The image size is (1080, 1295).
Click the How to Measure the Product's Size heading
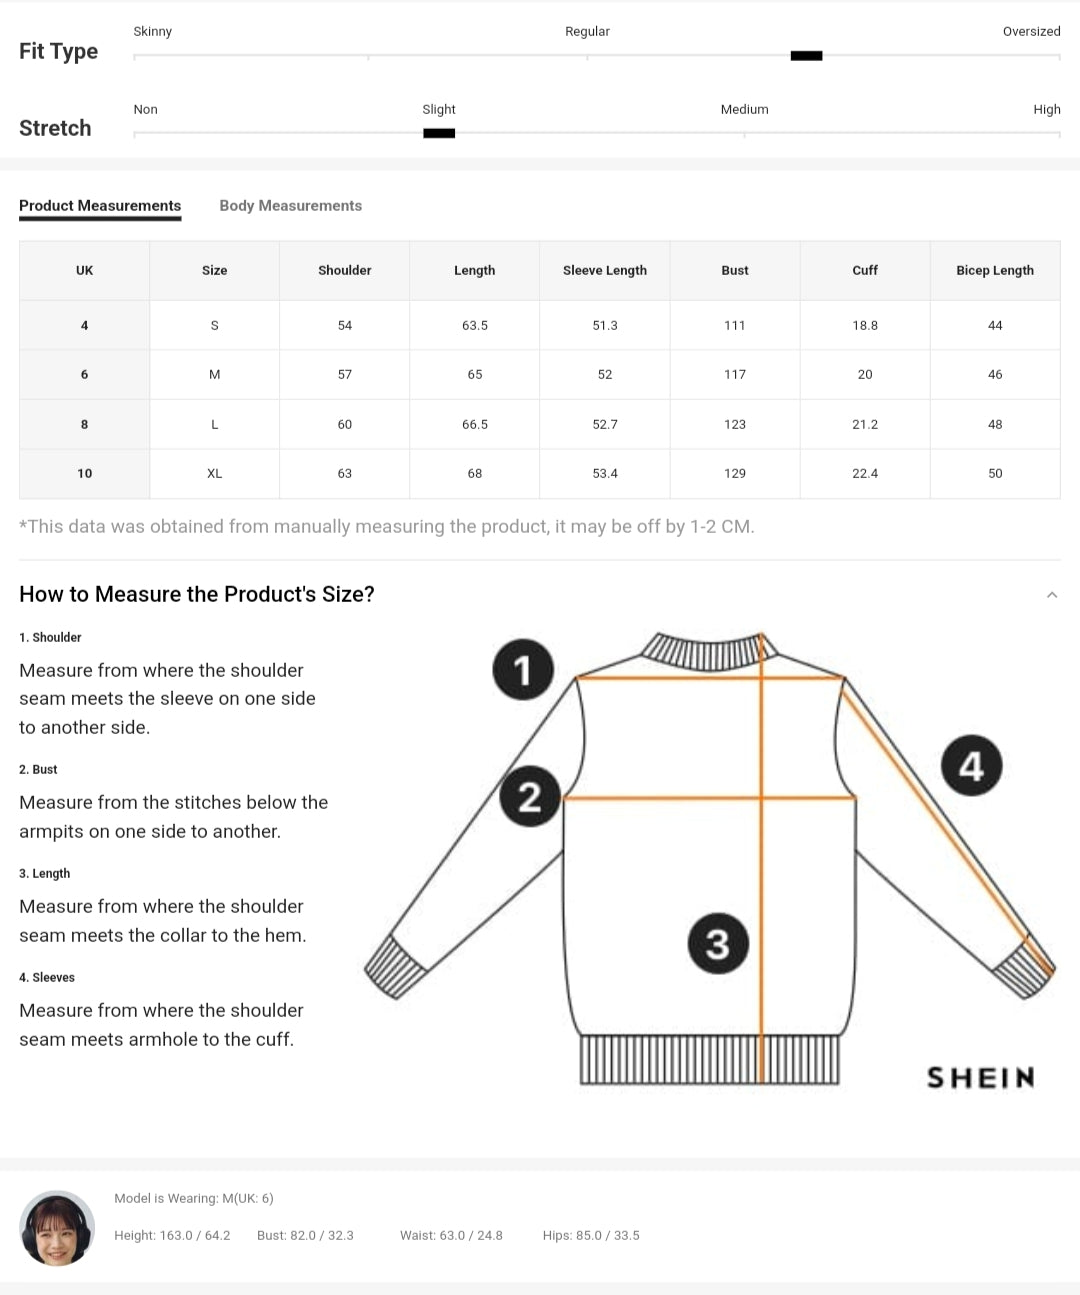coord(197,595)
